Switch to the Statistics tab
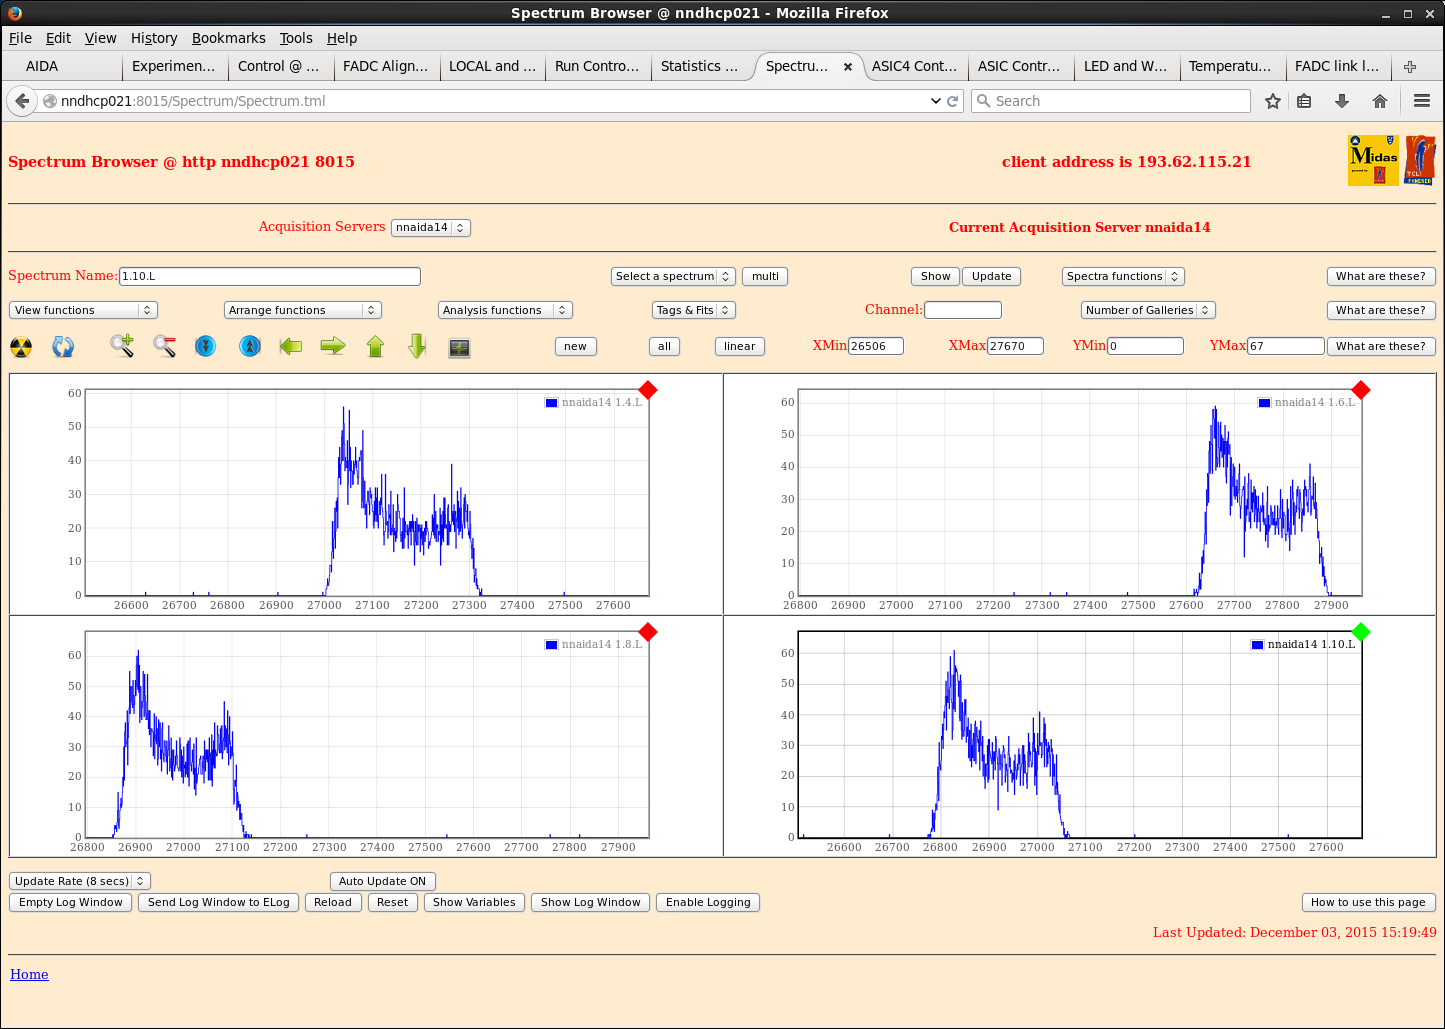The image size is (1445, 1029). (x=699, y=66)
